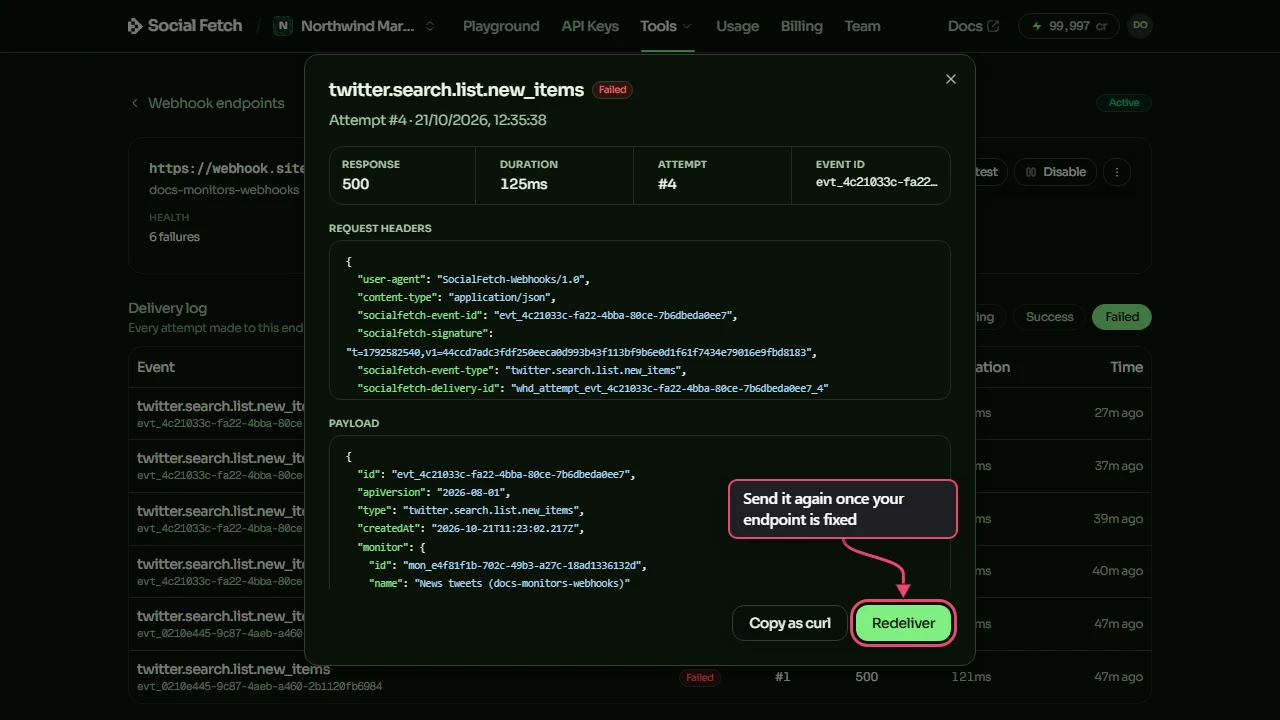Click the back chevron beside Webhook endpoints
1280x720 pixels.
point(135,103)
